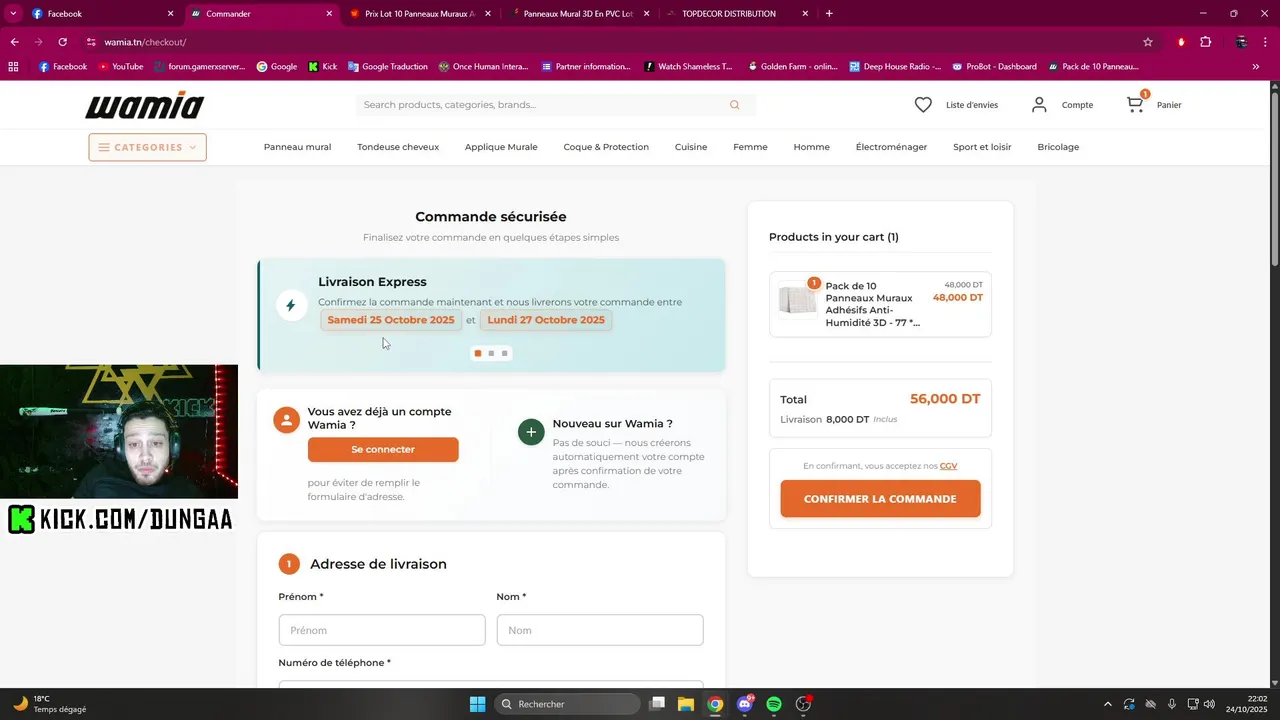Click the Prénom input field
Viewport: 1280px width, 720px height.
(x=382, y=630)
